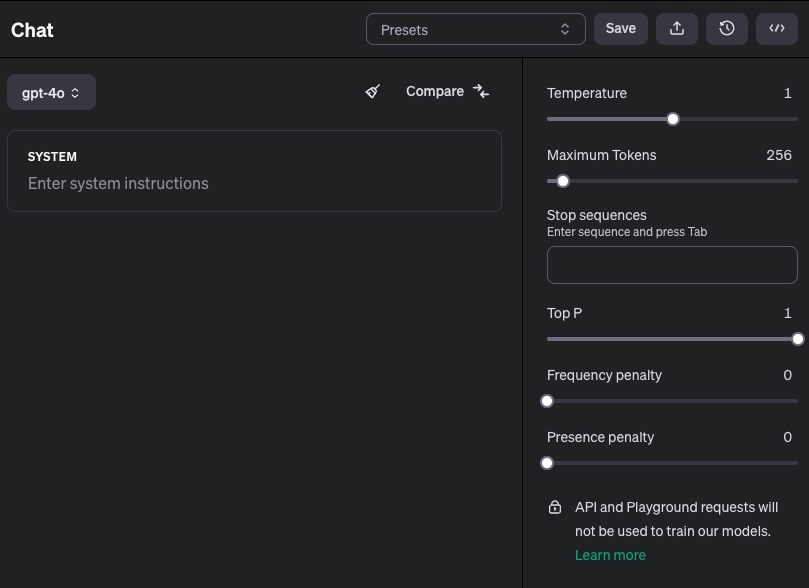Click the Compare arrows icon
This screenshot has width=809, height=588.
[x=481, y=91]
